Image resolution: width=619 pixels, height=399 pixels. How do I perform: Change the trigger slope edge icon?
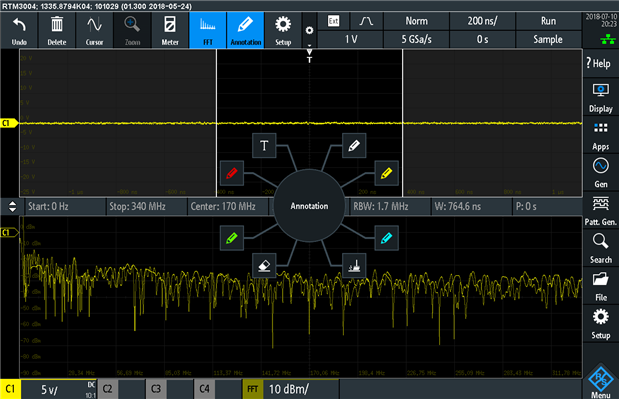click(366, 21)
